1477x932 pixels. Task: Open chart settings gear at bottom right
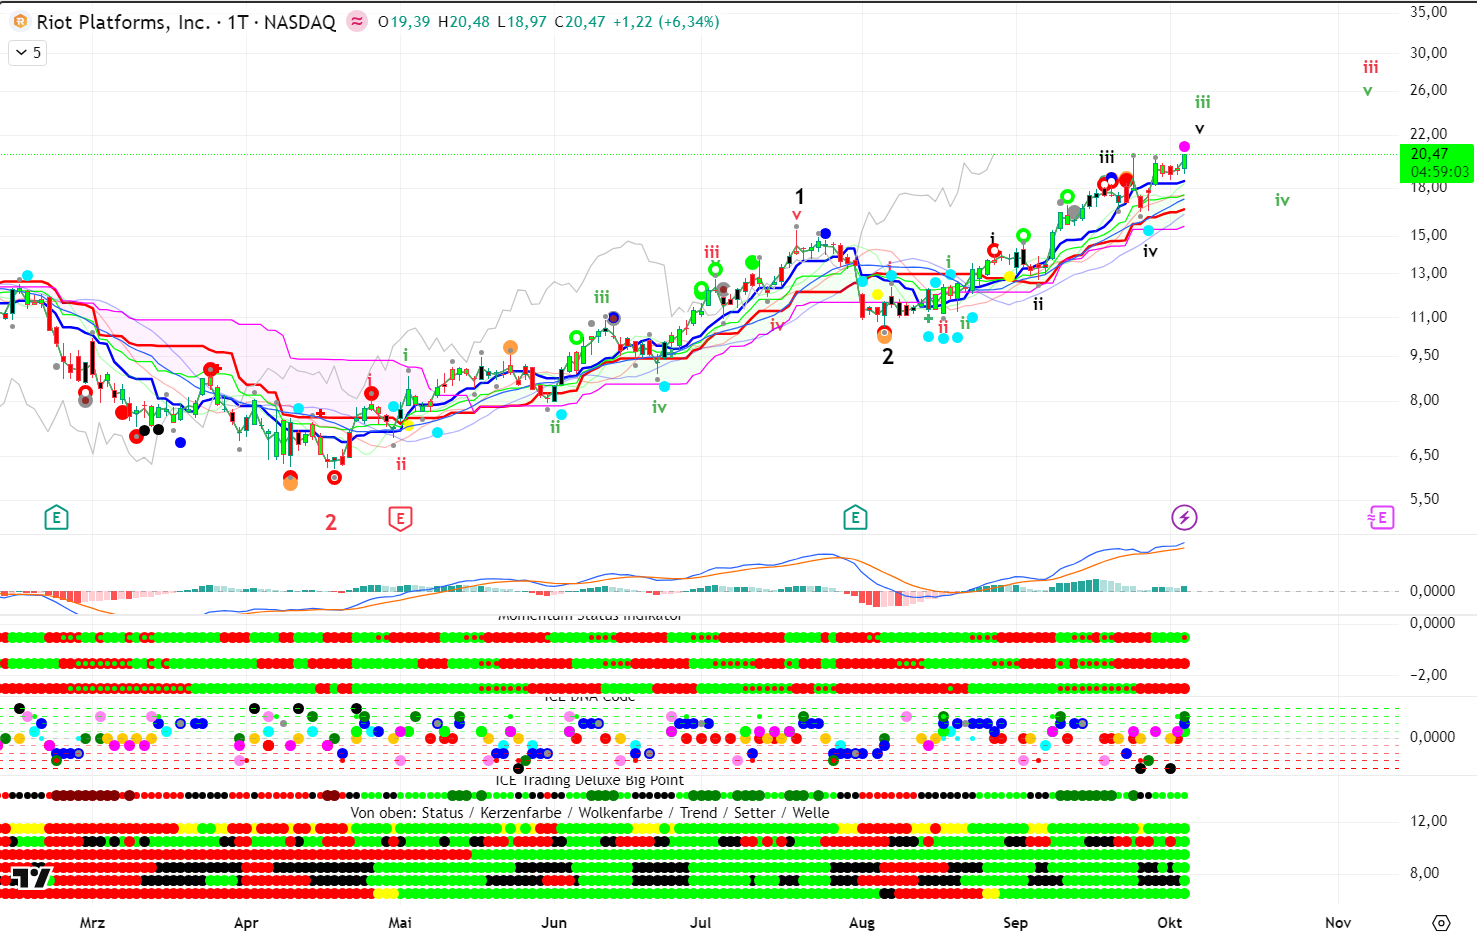tap(1441, 922)
